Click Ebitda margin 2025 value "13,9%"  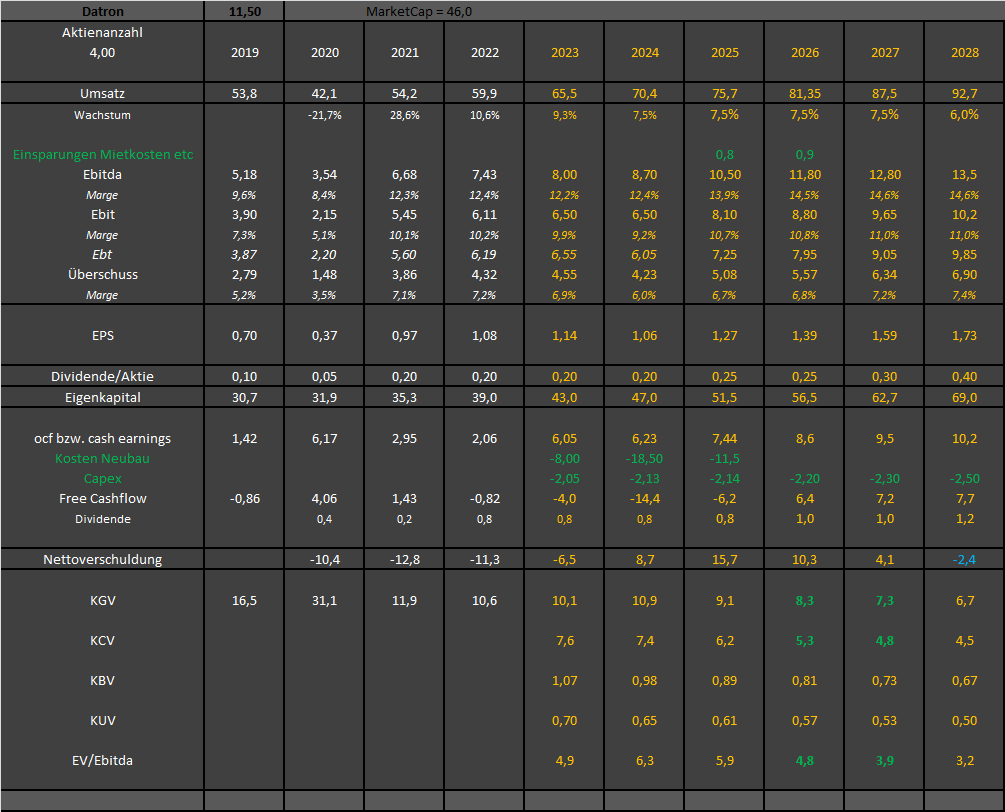[724, 195]
